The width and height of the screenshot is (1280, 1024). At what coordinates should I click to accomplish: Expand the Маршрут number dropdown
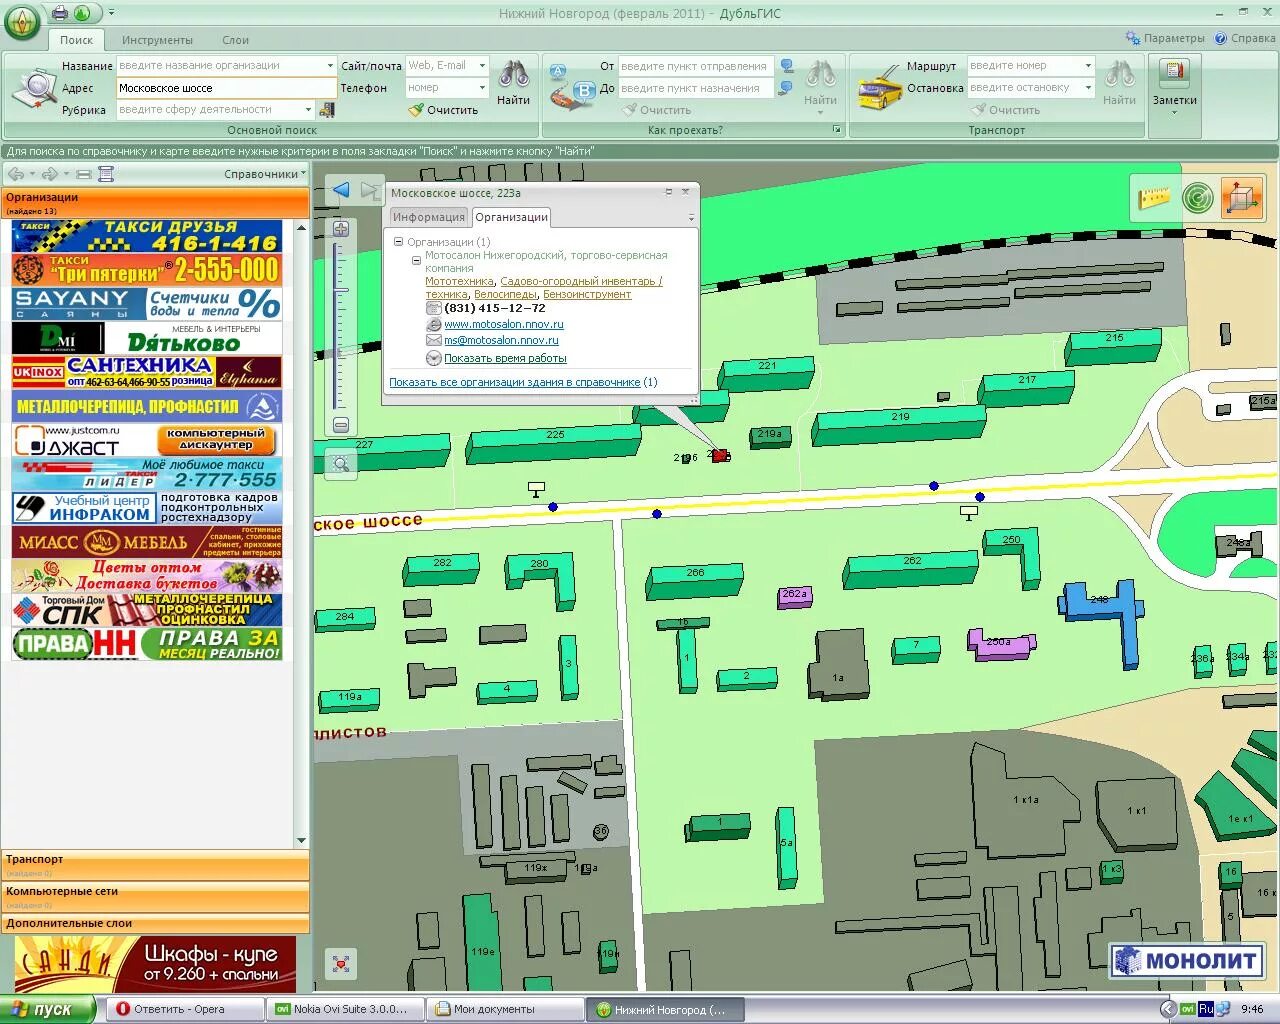click(x=1089, y=66)
